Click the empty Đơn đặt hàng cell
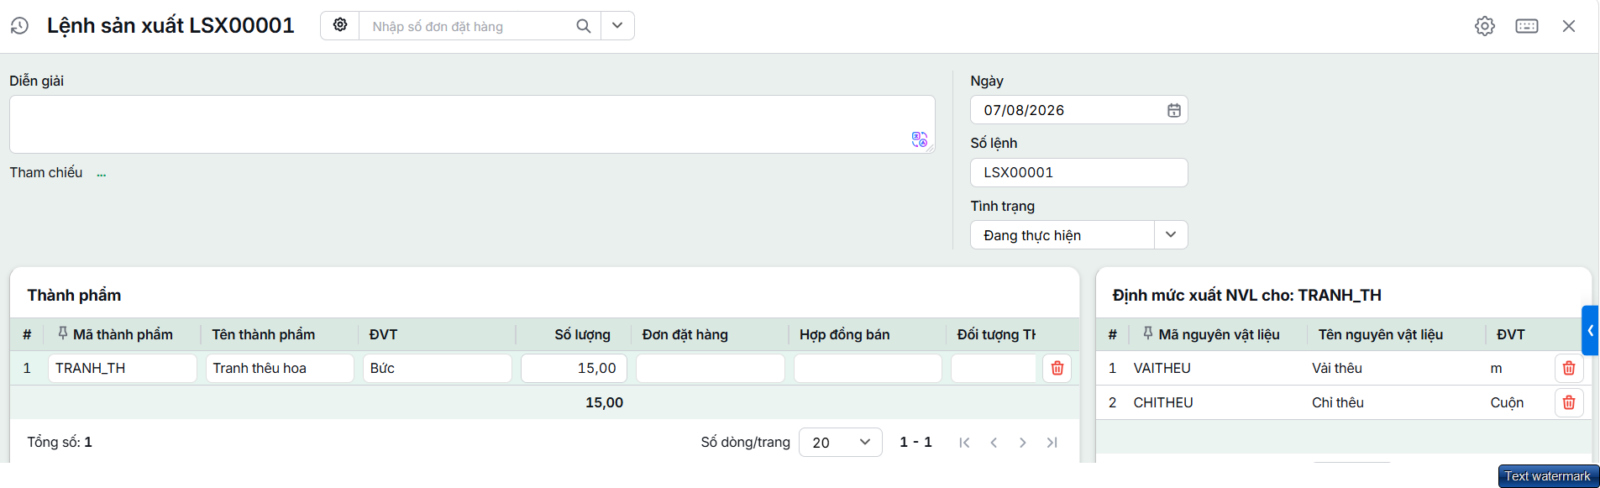The height and width of the screenshot is (488, 1600). point(710,368)
